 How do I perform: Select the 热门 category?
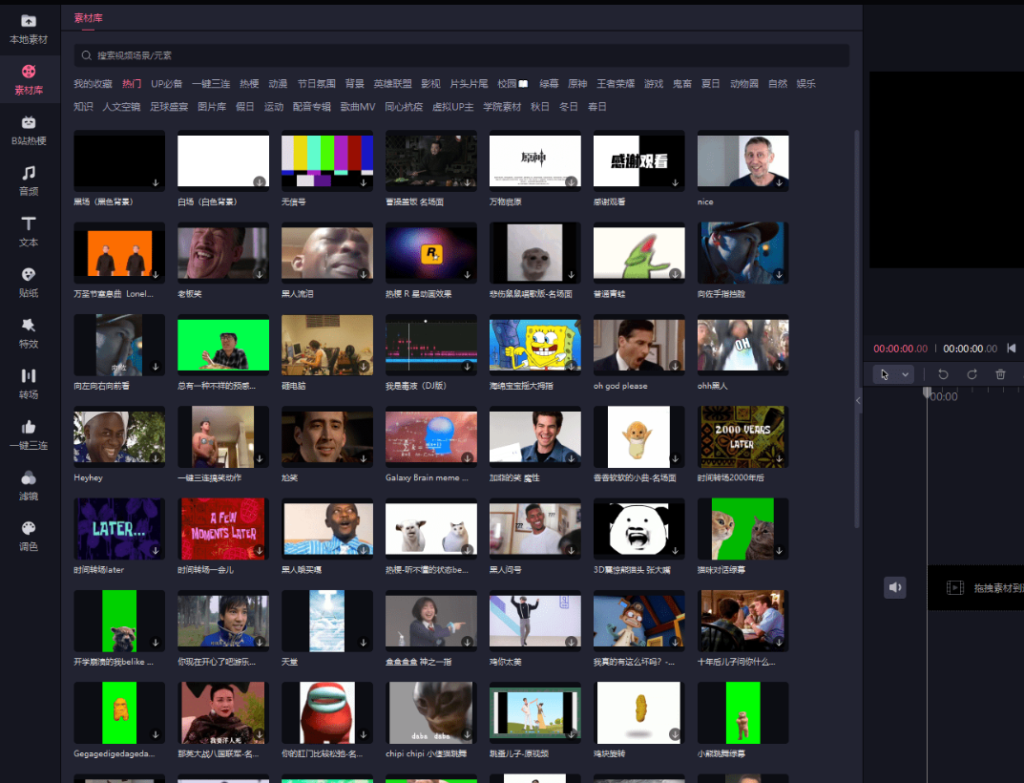(x=131, y=84)
